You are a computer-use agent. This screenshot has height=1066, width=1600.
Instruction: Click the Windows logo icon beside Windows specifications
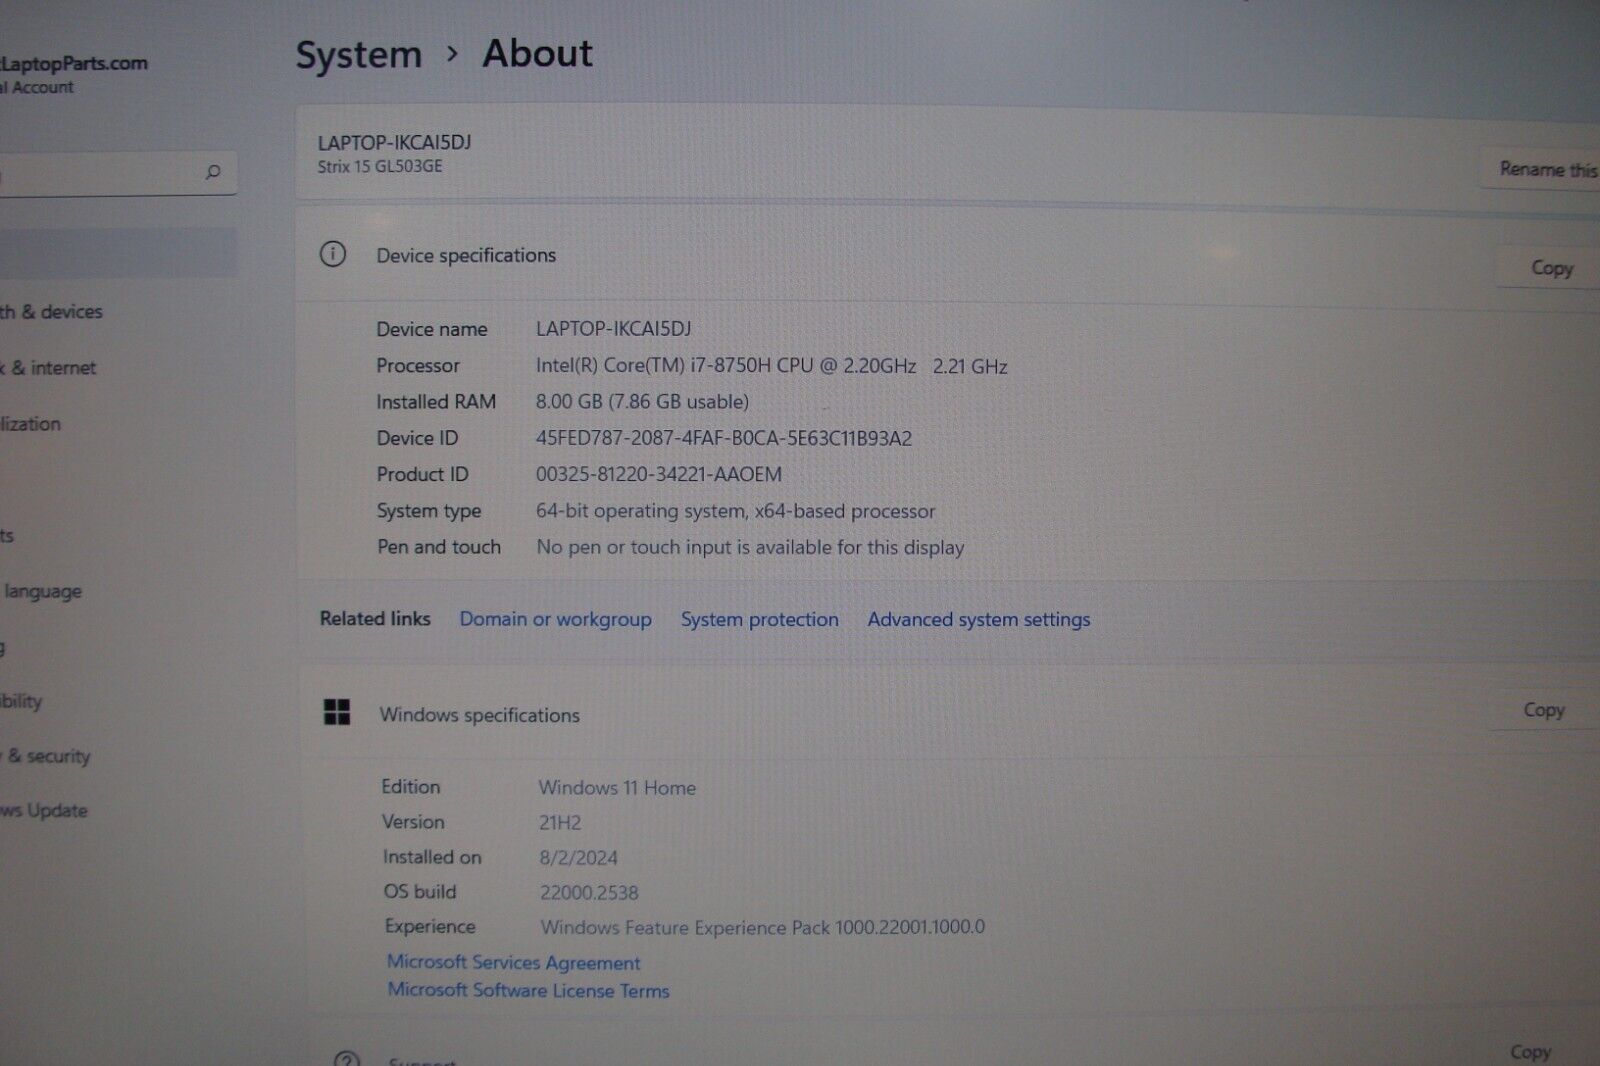coord(337,712)
